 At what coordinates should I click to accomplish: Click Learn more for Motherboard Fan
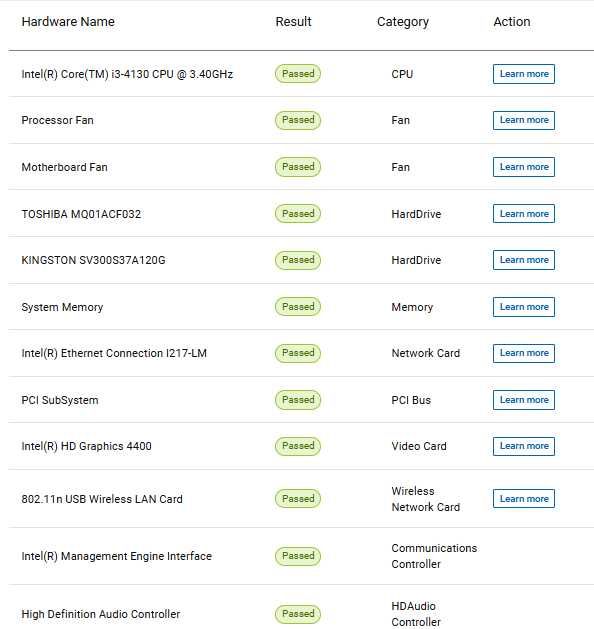tap(524, 167)
